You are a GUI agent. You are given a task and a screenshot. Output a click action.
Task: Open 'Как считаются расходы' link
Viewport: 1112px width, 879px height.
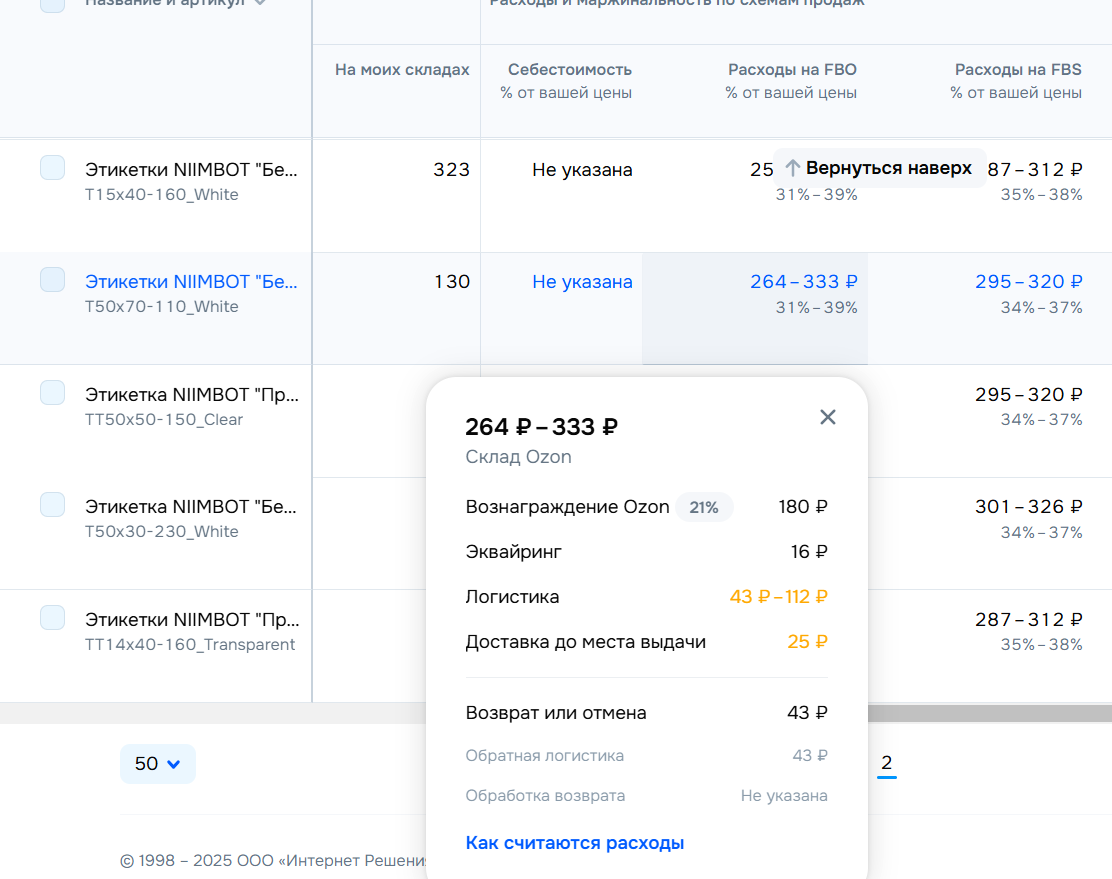[x=574, y=843]
